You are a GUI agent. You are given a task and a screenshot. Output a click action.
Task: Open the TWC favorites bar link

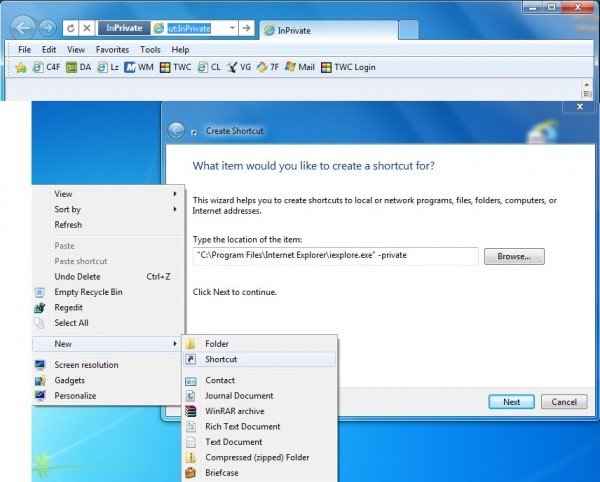coord(175,67)
